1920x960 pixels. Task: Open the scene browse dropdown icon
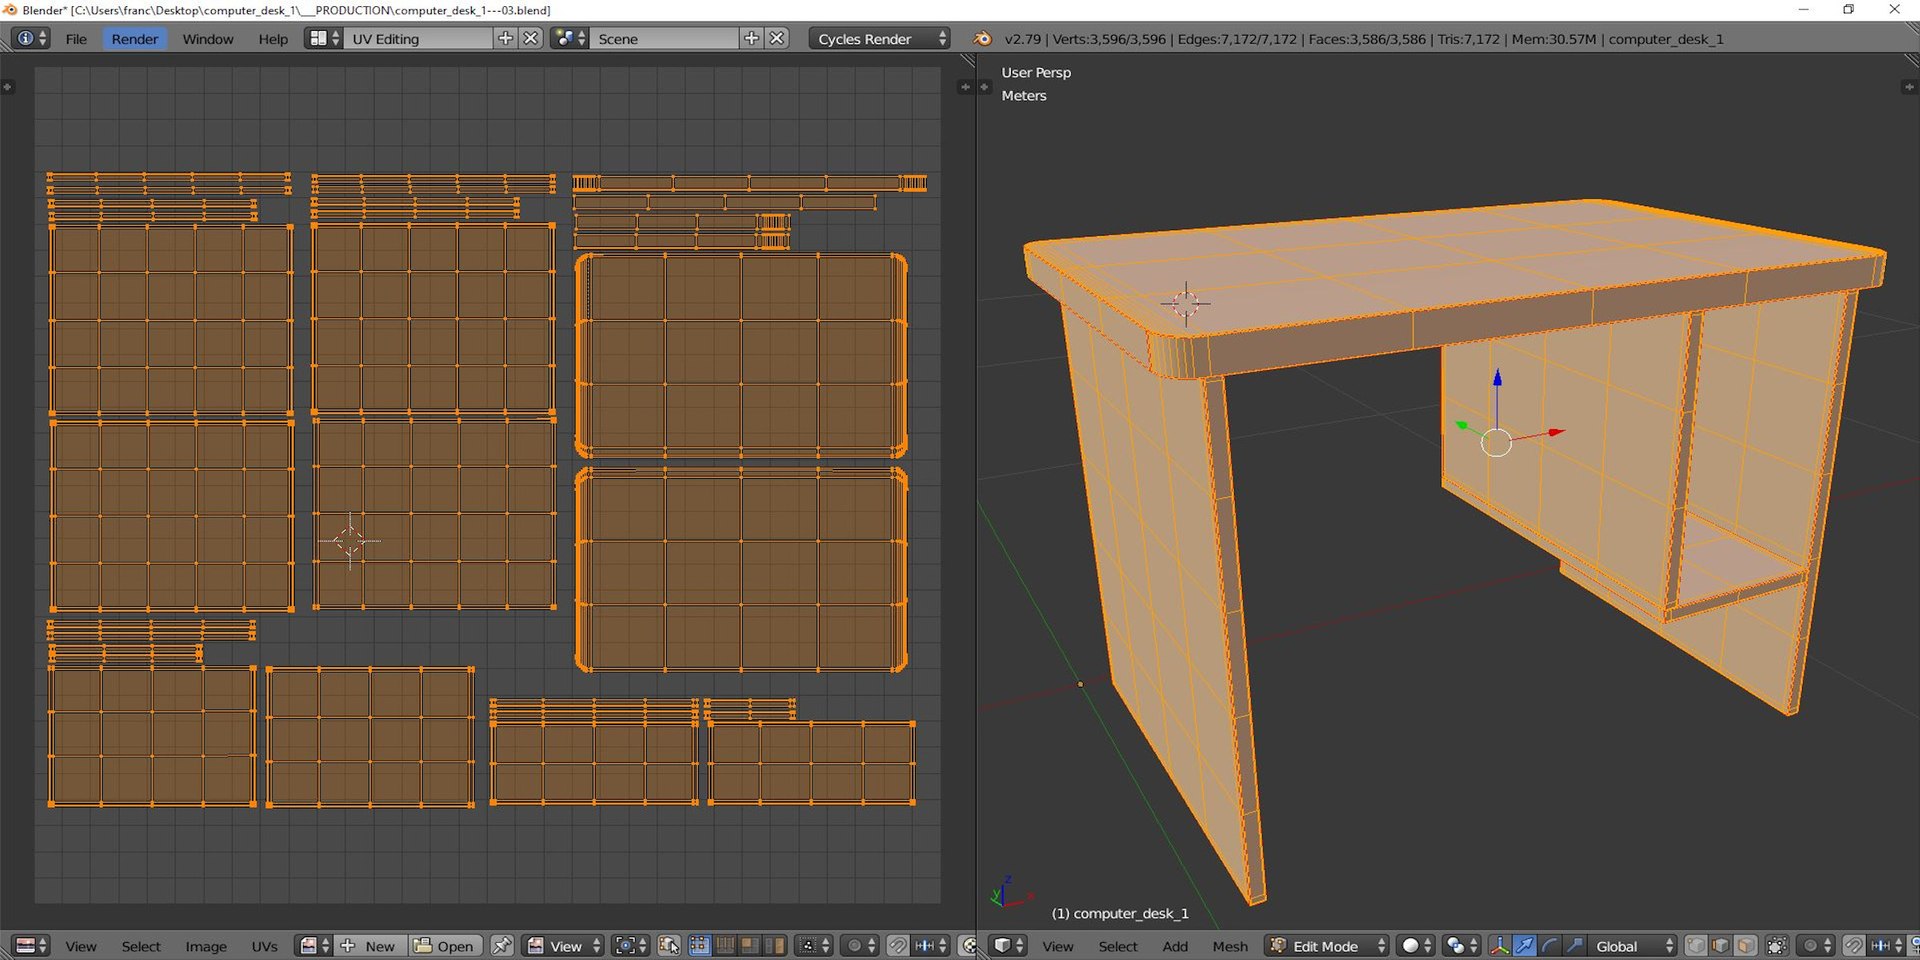click(570, 38)
